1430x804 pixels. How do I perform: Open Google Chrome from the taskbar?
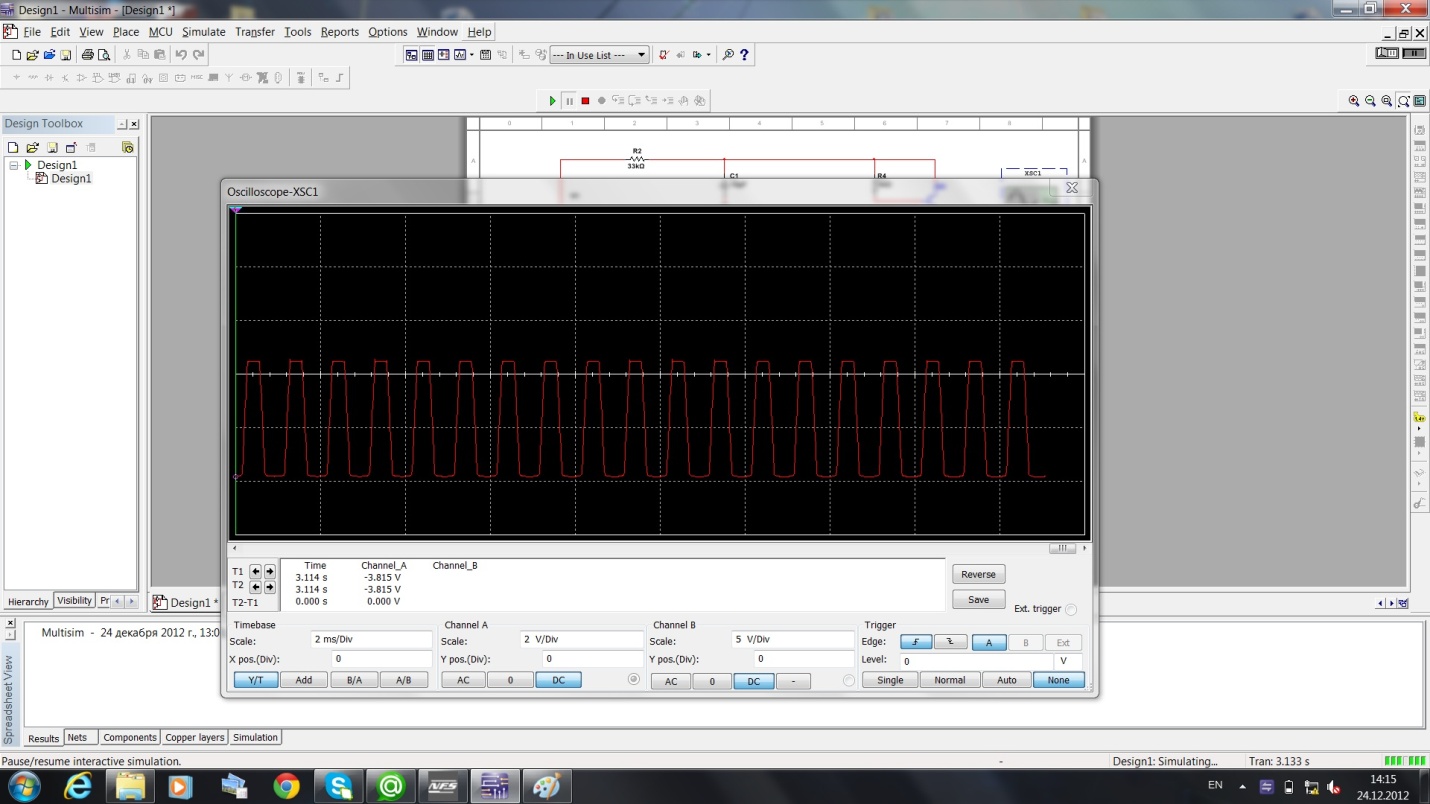pyautogui.click(x=287, y=787)
